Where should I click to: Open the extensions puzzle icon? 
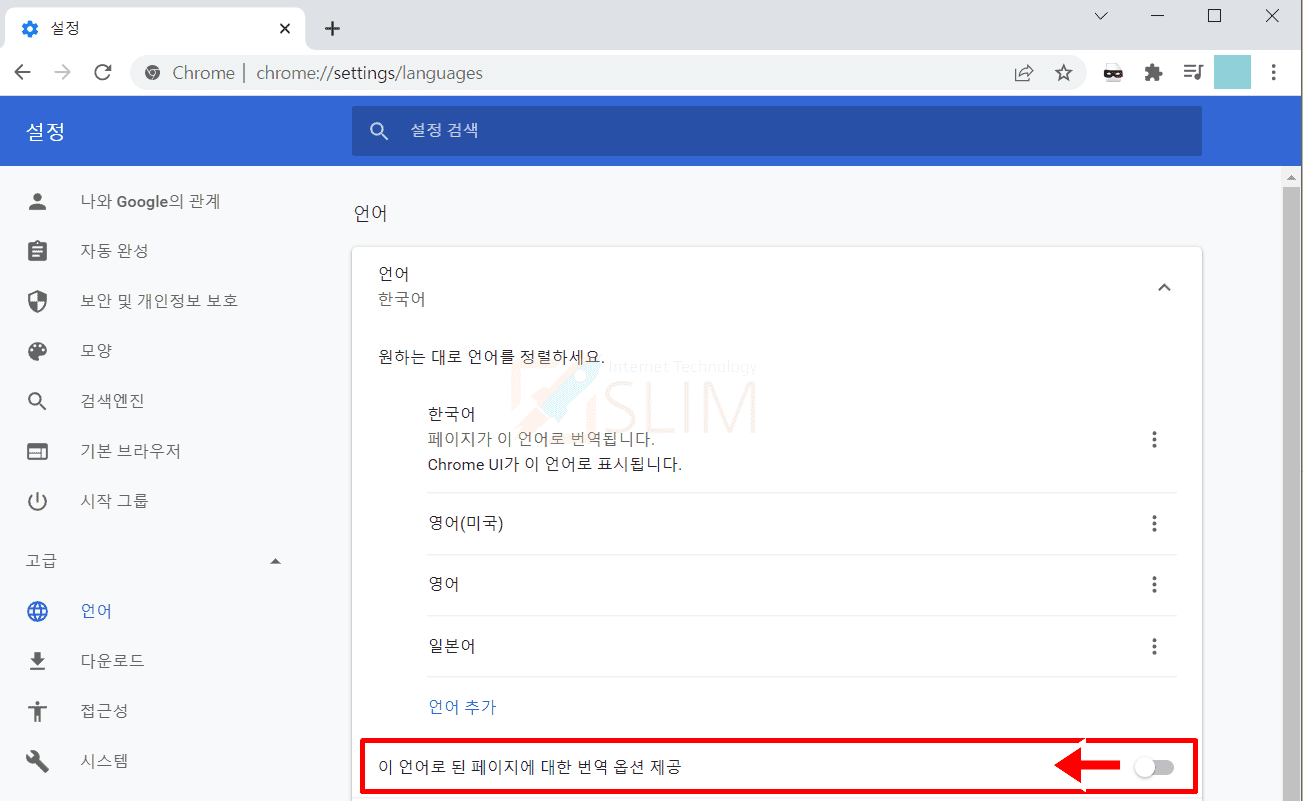tap(1153, 72)
